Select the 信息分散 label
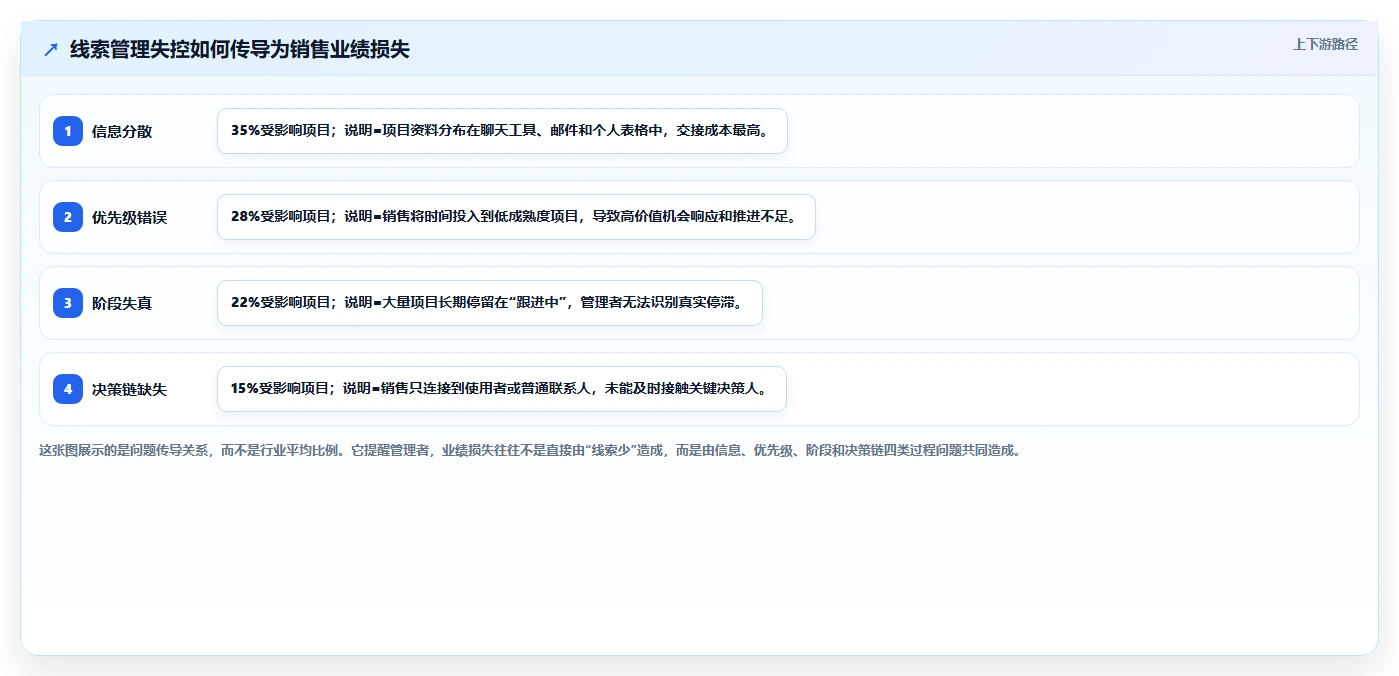1399x676 pixels. point(122,131)
